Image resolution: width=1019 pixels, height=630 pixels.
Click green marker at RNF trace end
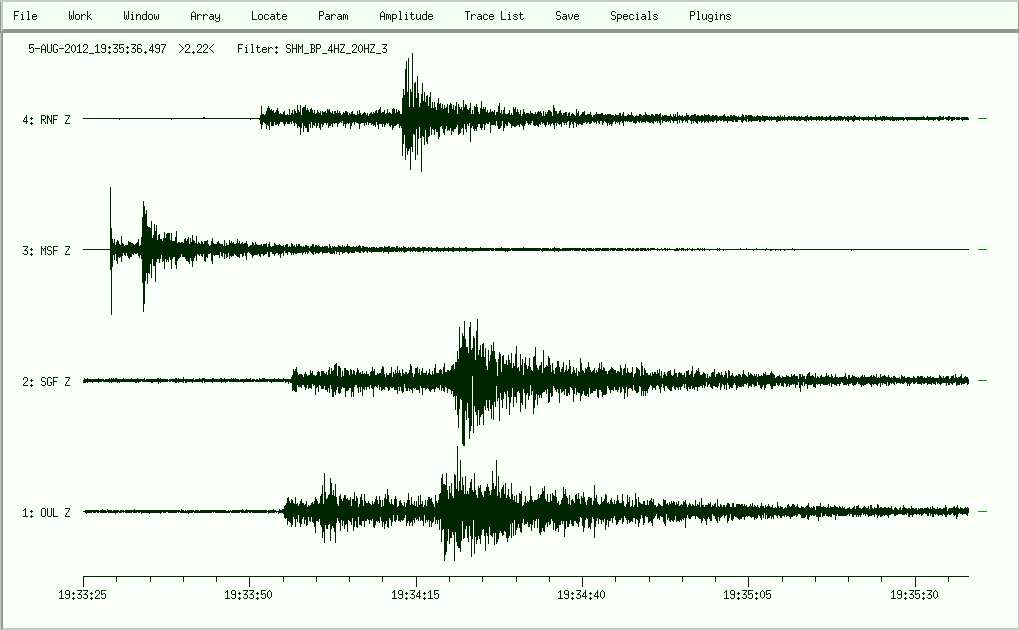982,119
